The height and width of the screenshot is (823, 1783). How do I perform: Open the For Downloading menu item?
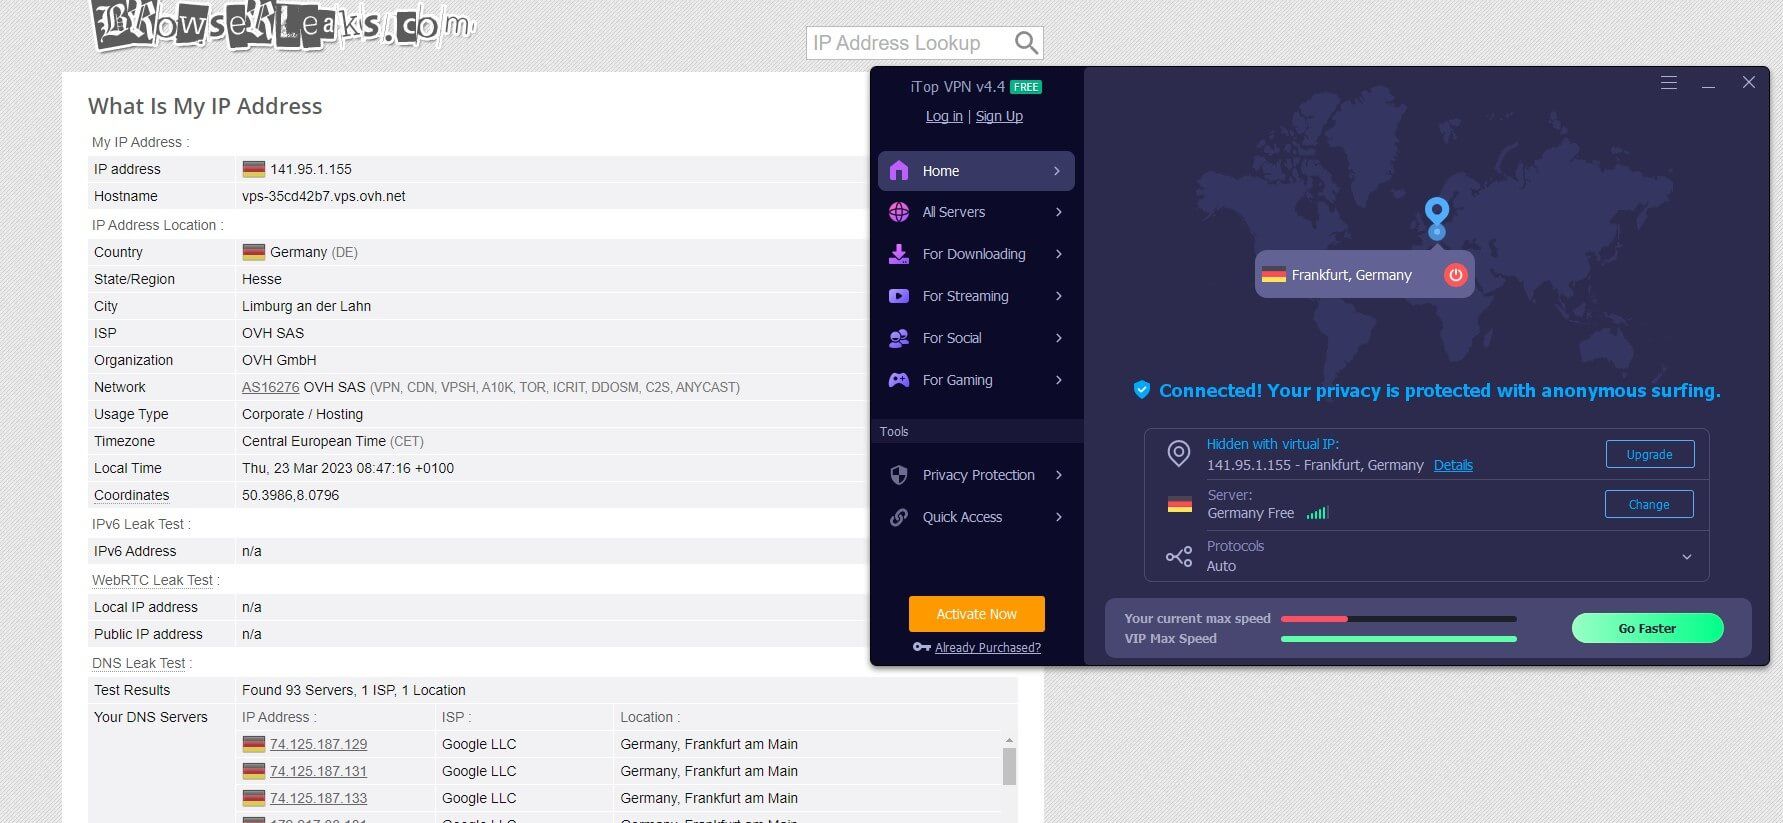point(976,254)
